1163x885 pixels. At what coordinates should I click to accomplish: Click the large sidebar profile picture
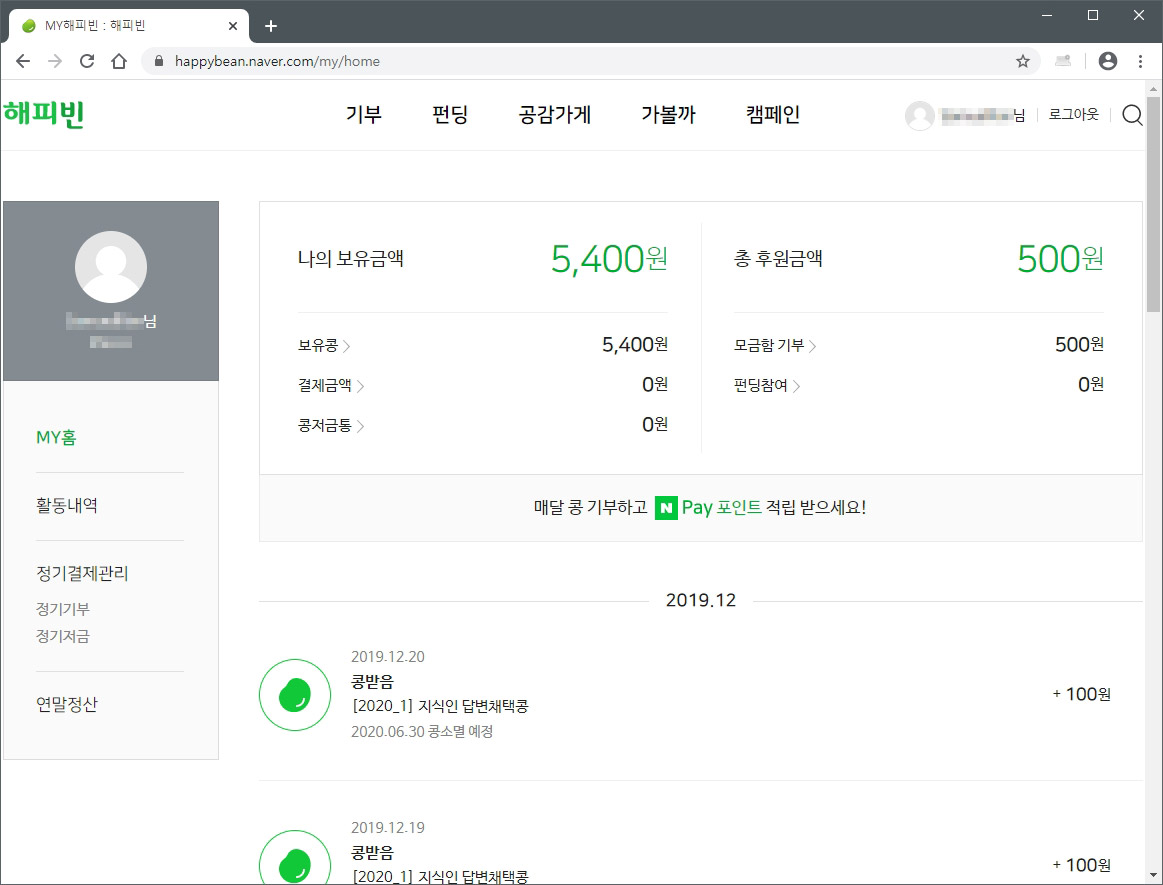[x=111, y=267]
